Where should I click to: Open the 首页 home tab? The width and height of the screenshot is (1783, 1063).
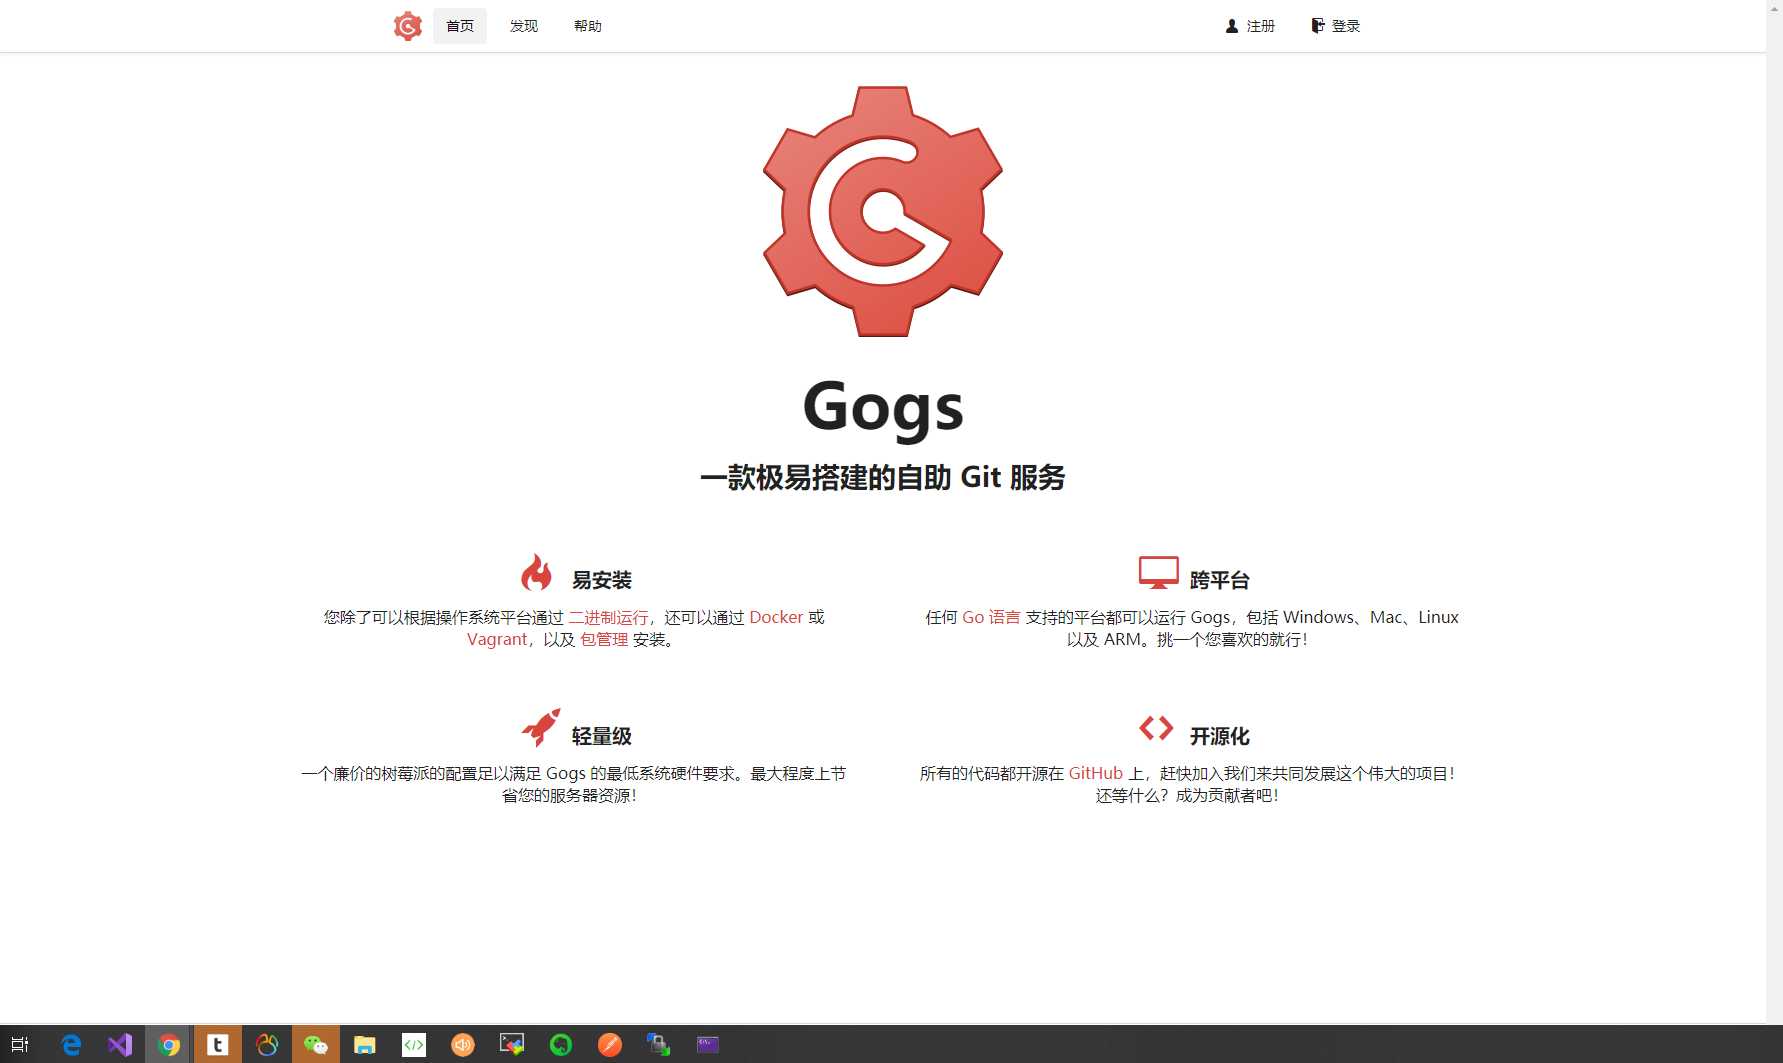click(x=460, y=26)
